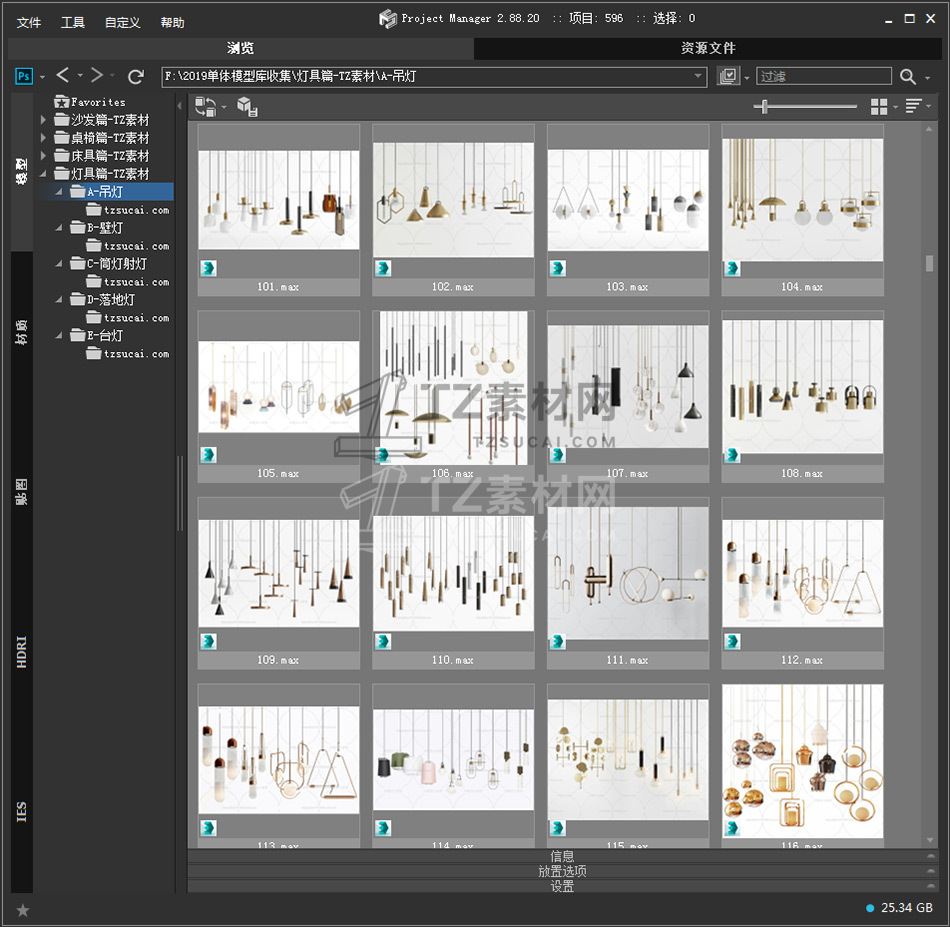The width and height of the screenshot is (950, 927).
Task: Expand the 沙发篇-TZ素材 folder
Action: tap(43, 120)
